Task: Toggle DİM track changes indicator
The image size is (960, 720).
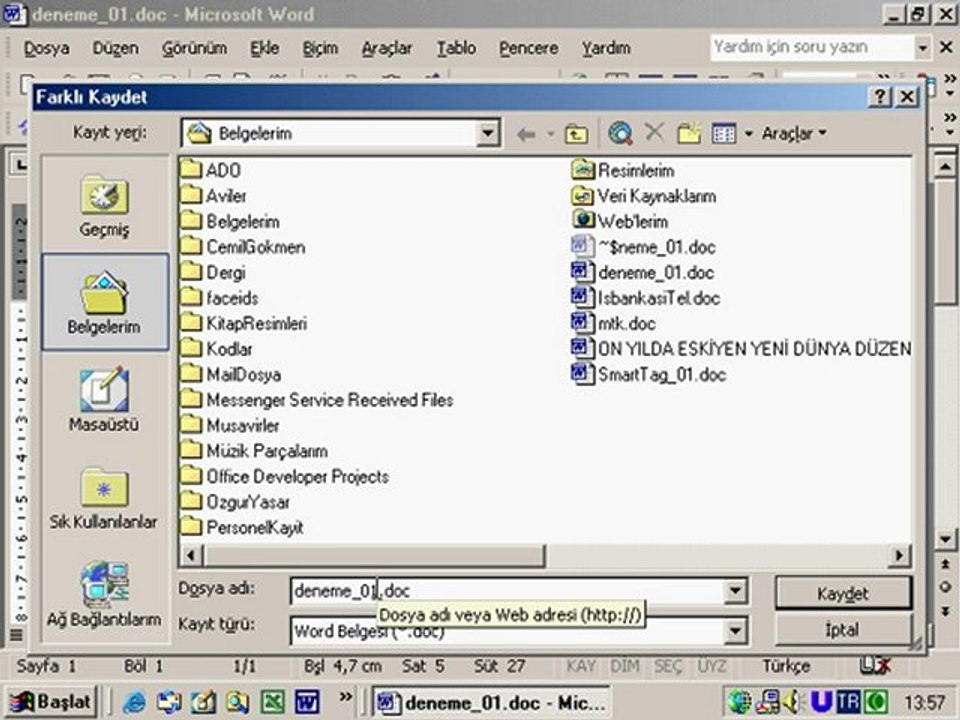Action: [x=624, y=666]
